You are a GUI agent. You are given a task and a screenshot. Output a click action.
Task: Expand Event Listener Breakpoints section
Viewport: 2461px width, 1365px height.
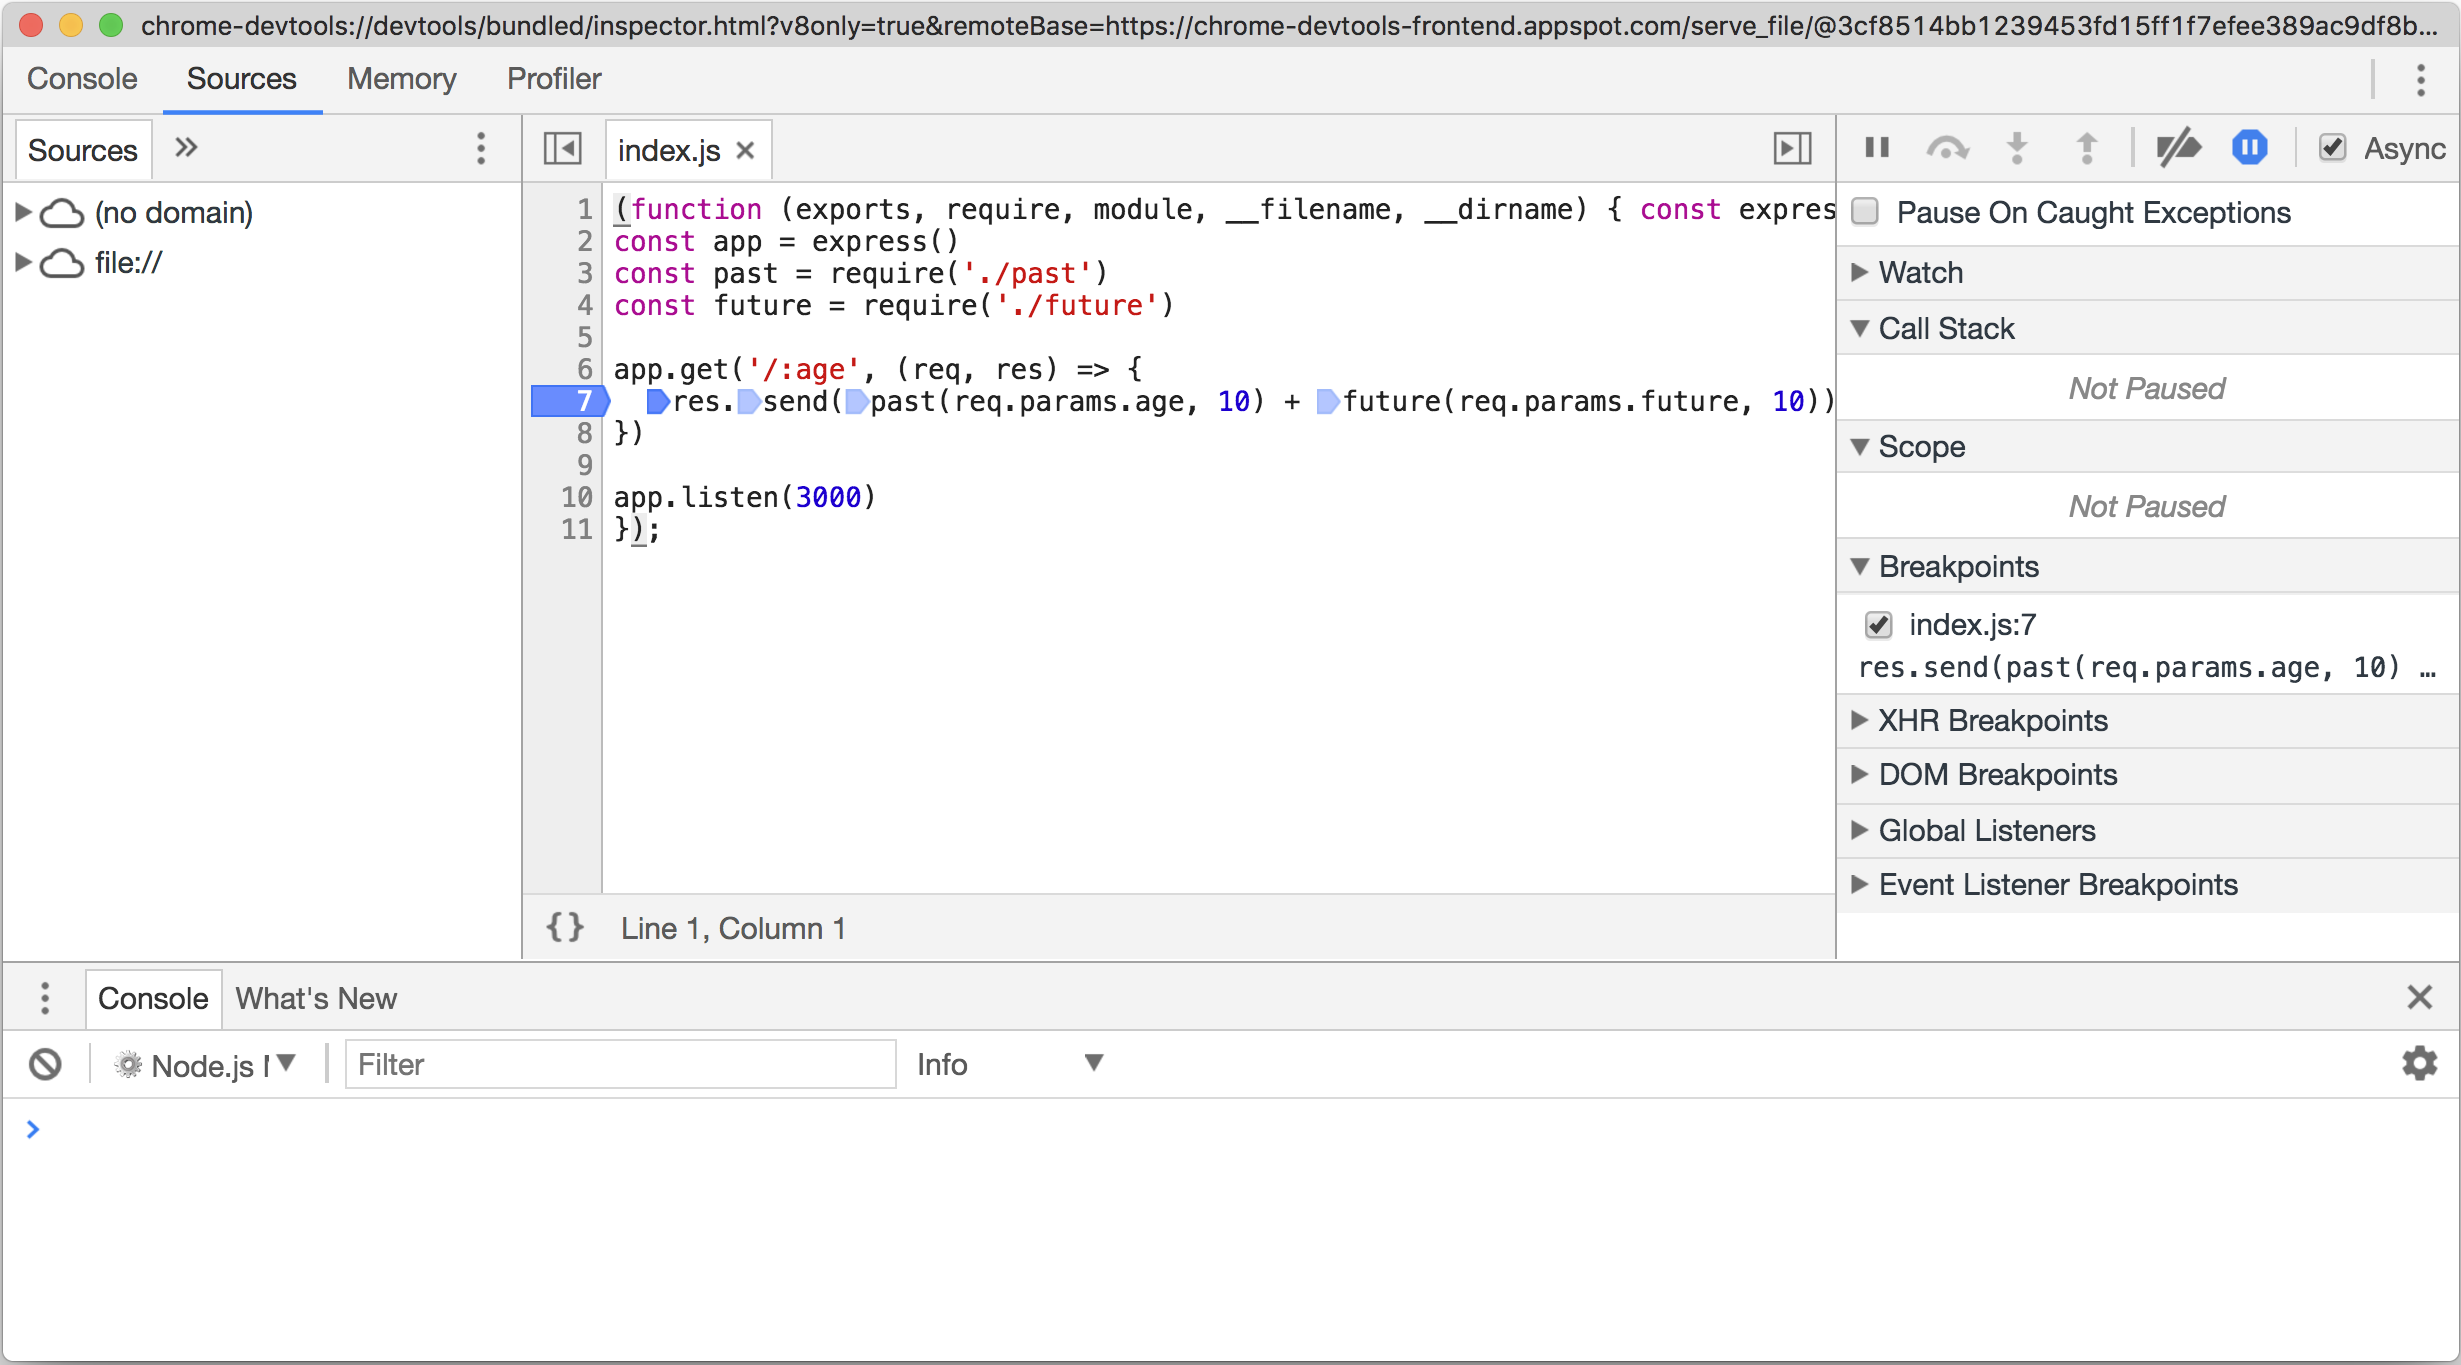coord(1859,884)
